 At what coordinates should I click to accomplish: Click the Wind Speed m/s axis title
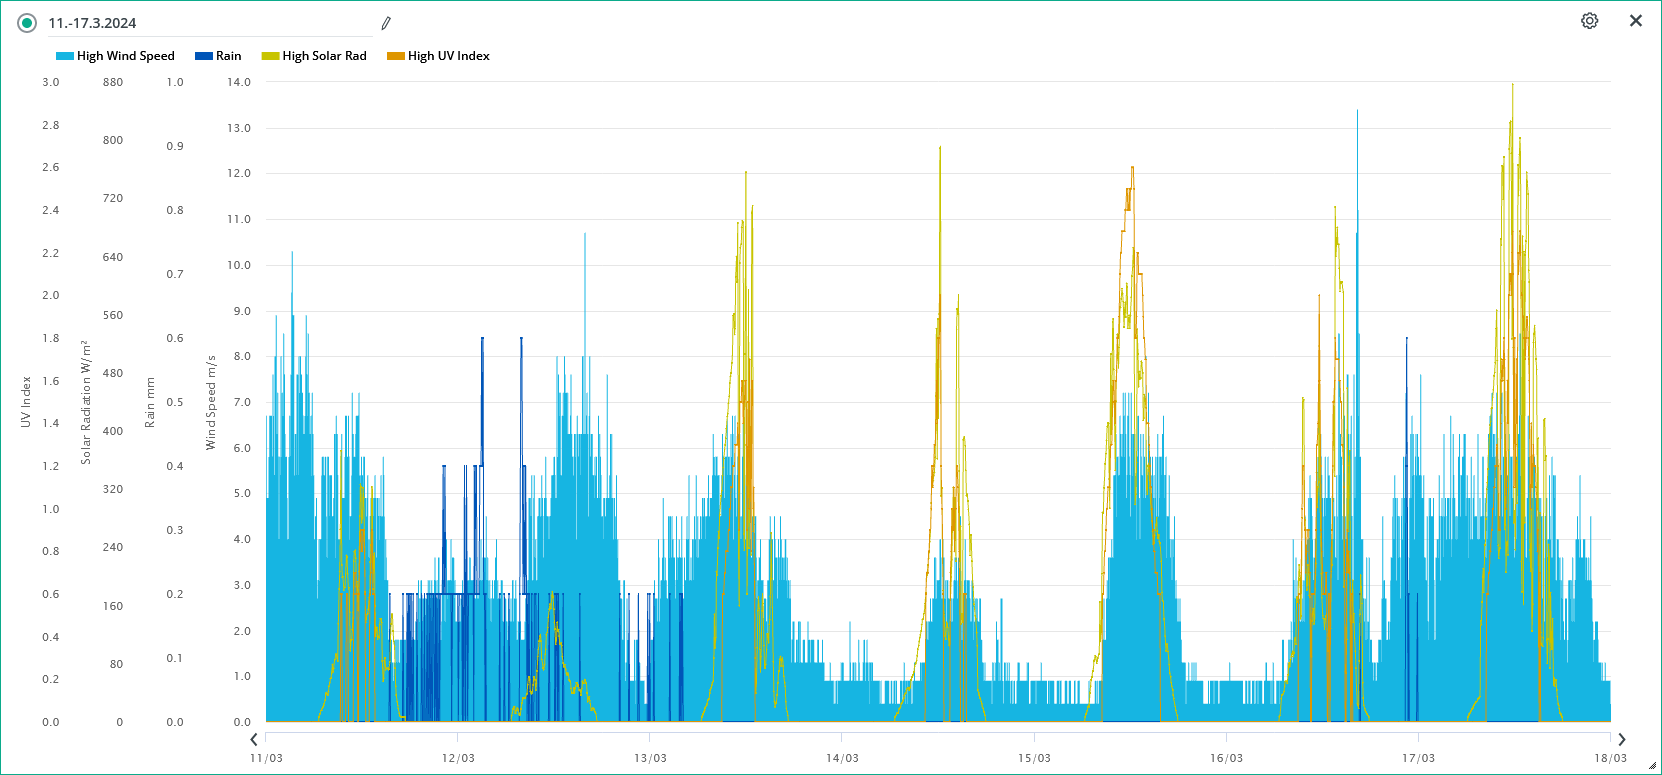[211, 402]
